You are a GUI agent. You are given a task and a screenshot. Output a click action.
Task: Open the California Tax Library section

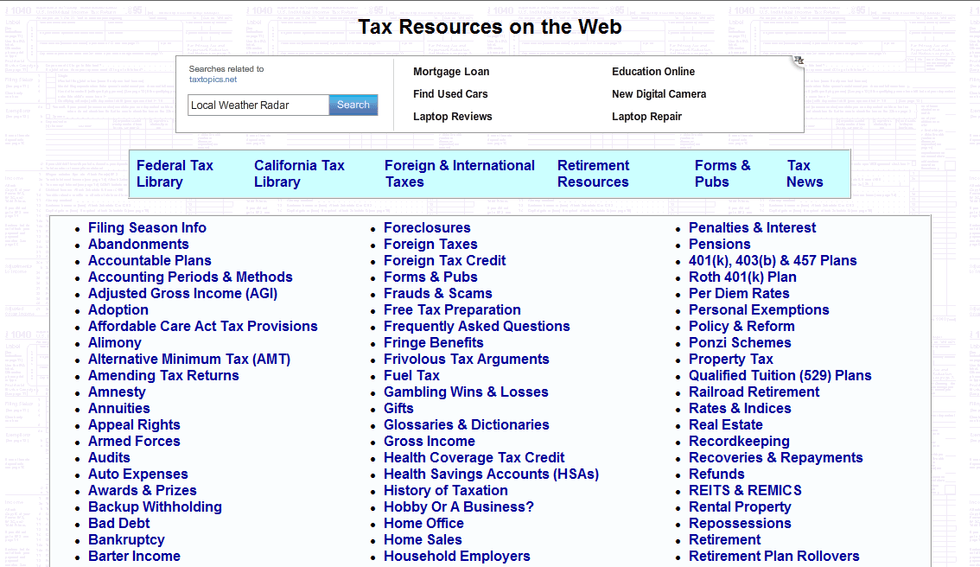(x=299, y=174)
